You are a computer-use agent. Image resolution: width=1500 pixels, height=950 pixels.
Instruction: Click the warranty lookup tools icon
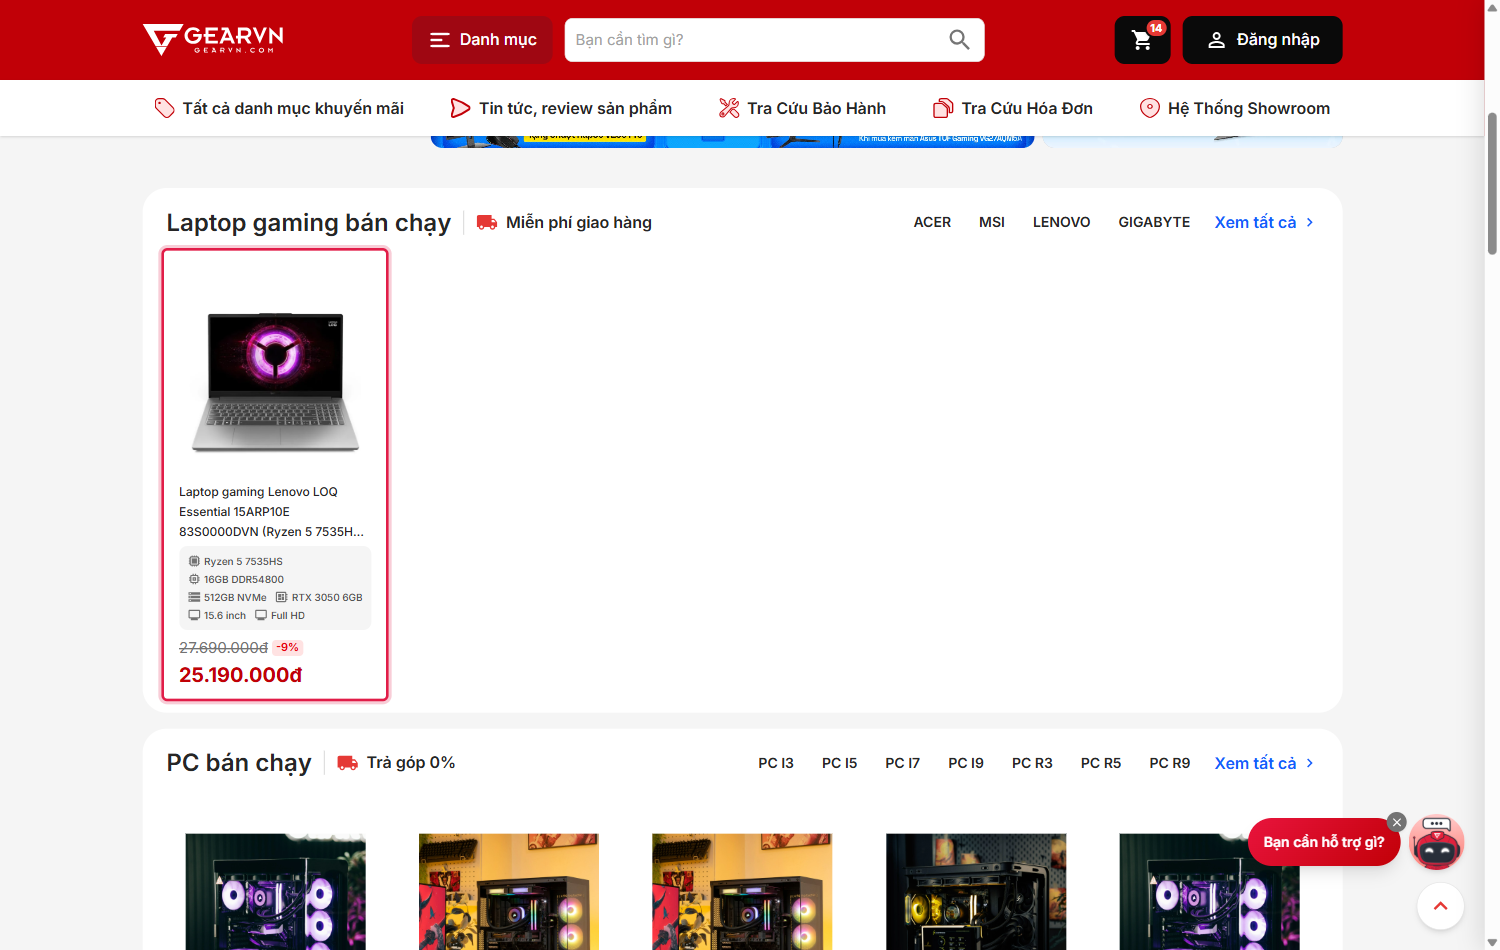[x=729, y=108]
